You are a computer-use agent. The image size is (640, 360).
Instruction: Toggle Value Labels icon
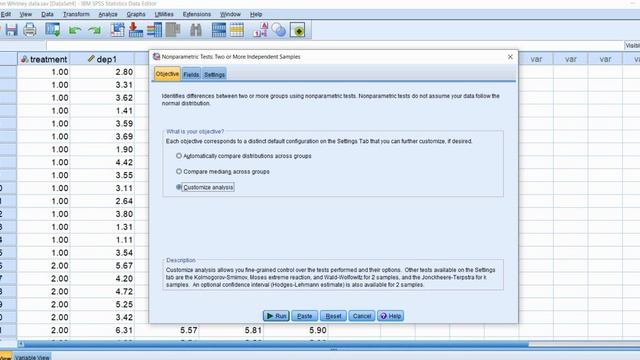pyautogui.click(x=260, y=30)
